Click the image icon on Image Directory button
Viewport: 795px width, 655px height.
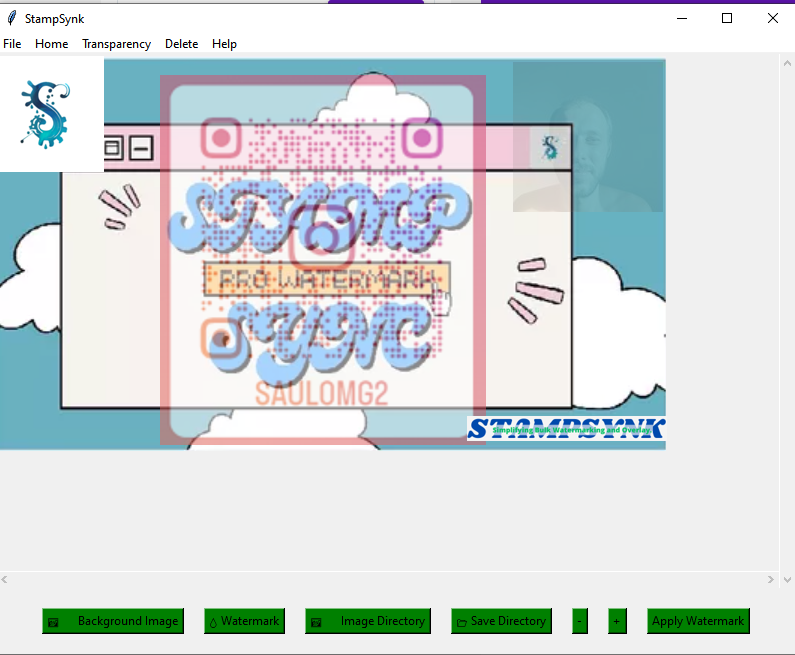(316, 623)
